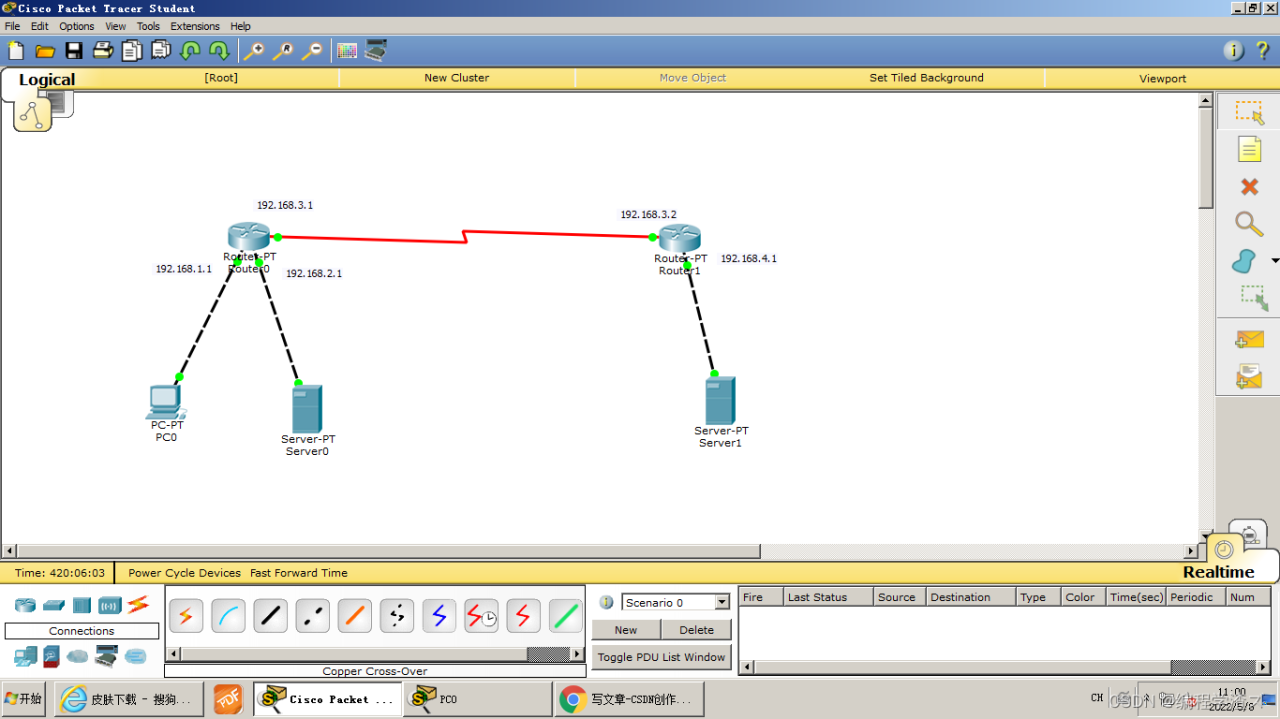Click New Cluster in the yellow bar
The height and width of the screenshot is (719, 1280).
456,78
